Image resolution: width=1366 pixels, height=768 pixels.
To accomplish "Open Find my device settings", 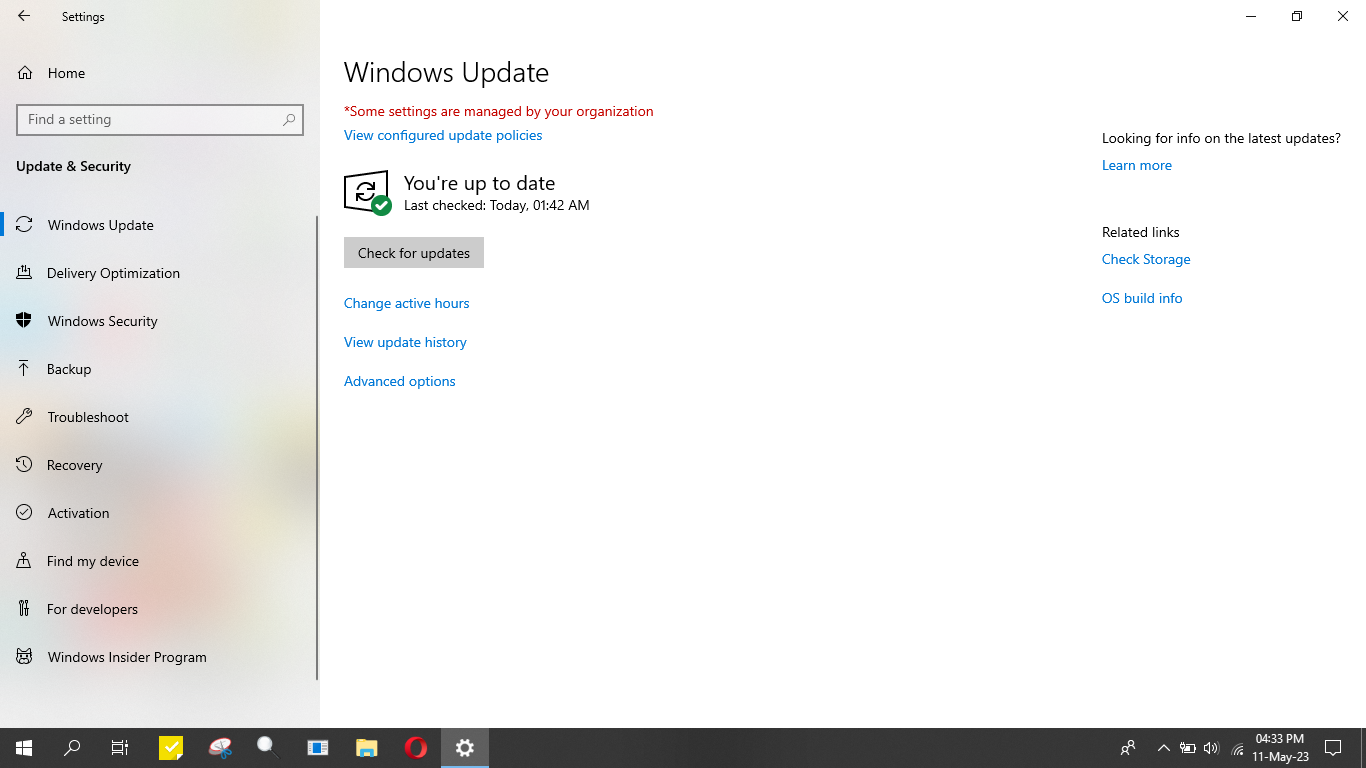I will point(160,561).
